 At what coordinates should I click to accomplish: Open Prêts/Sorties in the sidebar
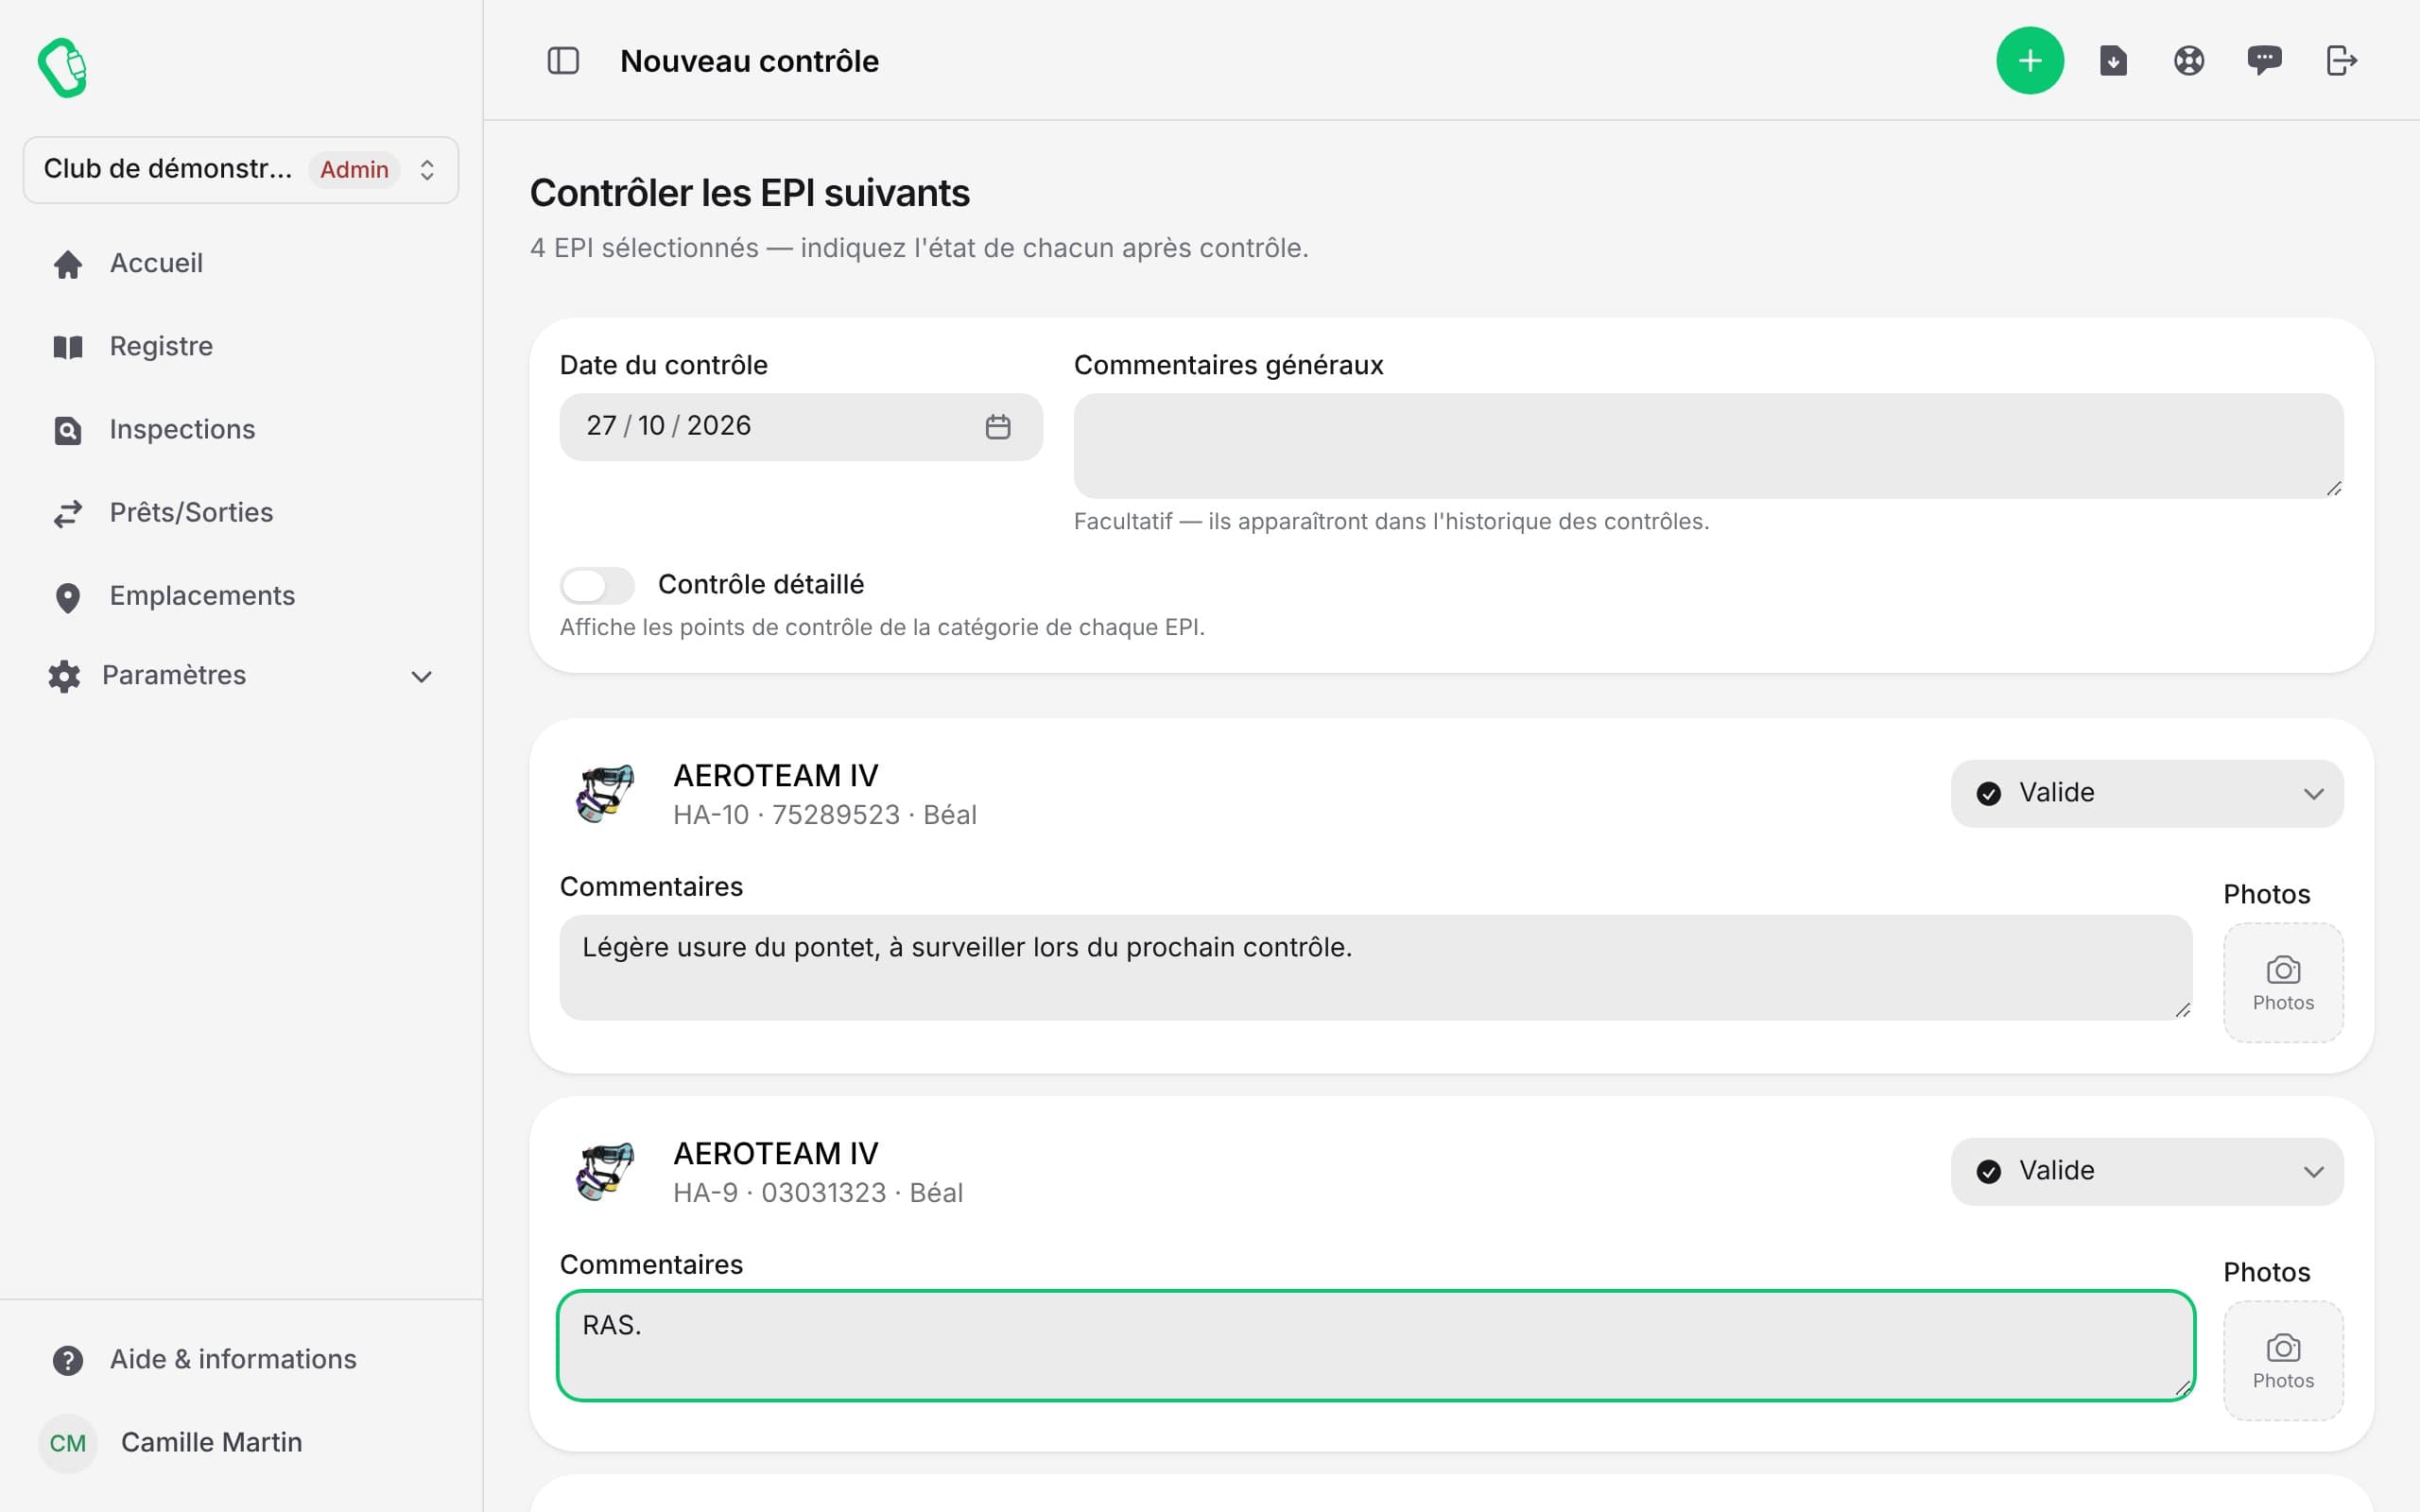point(241,513)
